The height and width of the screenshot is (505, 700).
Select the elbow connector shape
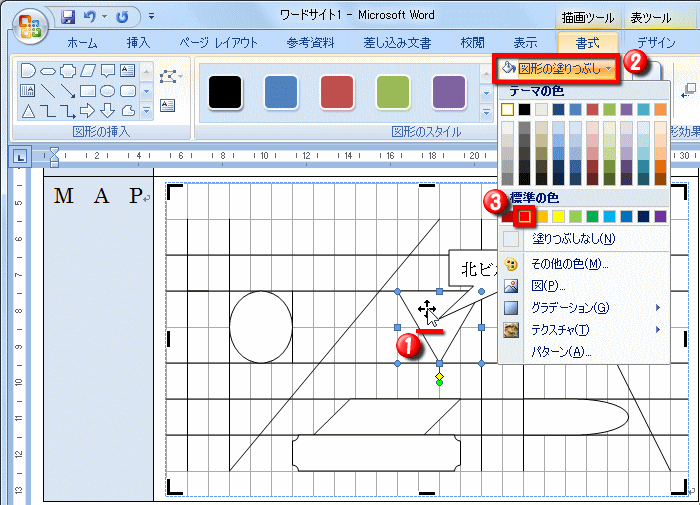[48, 111]
